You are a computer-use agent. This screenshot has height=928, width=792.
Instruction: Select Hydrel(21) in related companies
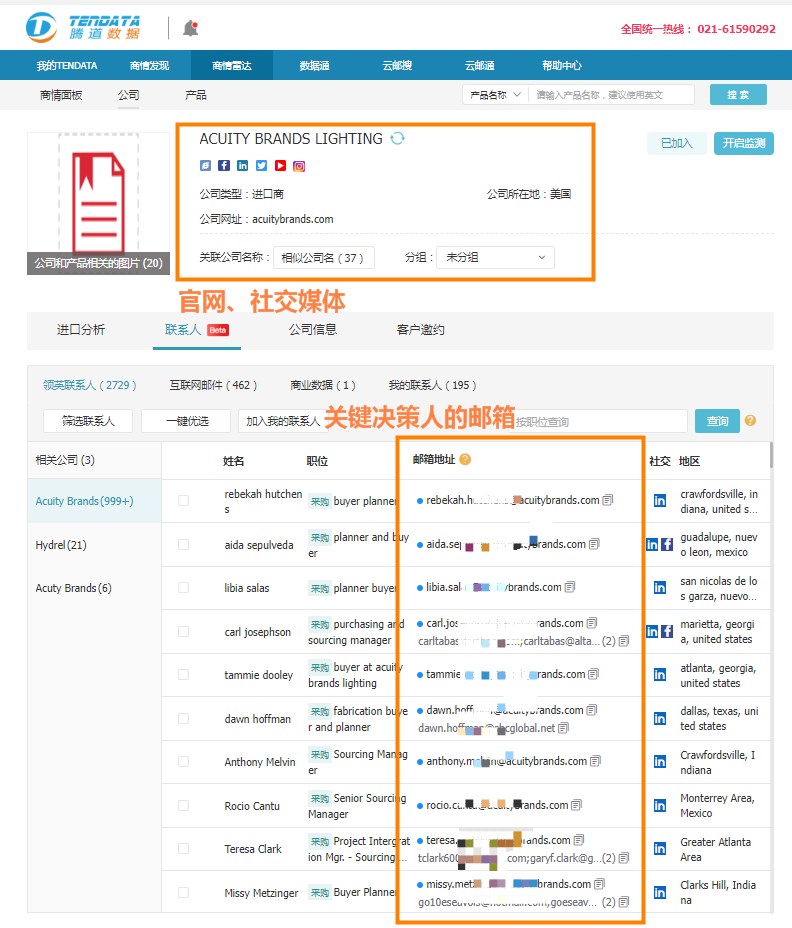coord(95,544)
